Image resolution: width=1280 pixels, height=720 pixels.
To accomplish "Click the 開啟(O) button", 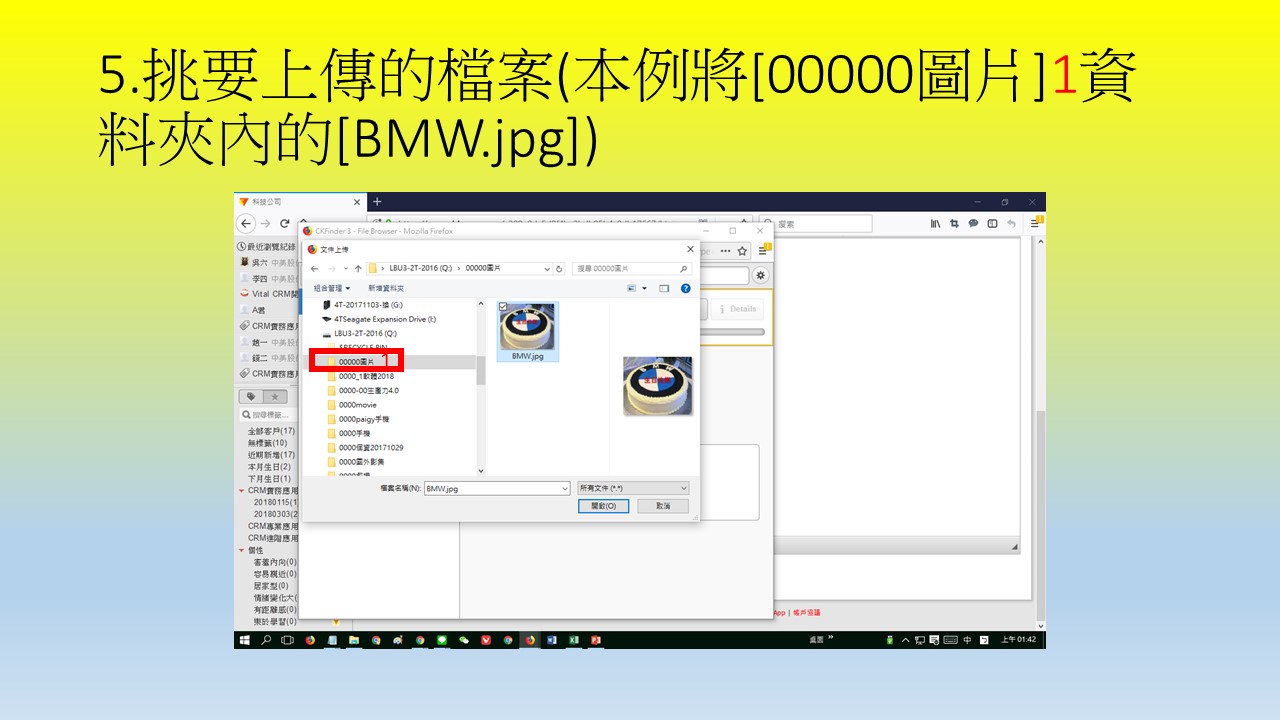I will [x=604, y=506].
